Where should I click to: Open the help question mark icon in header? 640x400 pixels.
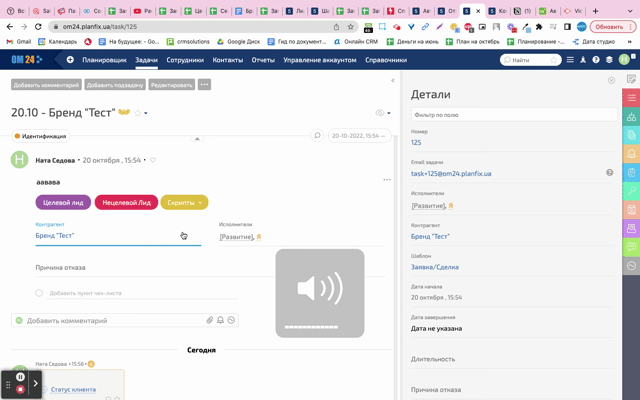(x=596, y=60)
